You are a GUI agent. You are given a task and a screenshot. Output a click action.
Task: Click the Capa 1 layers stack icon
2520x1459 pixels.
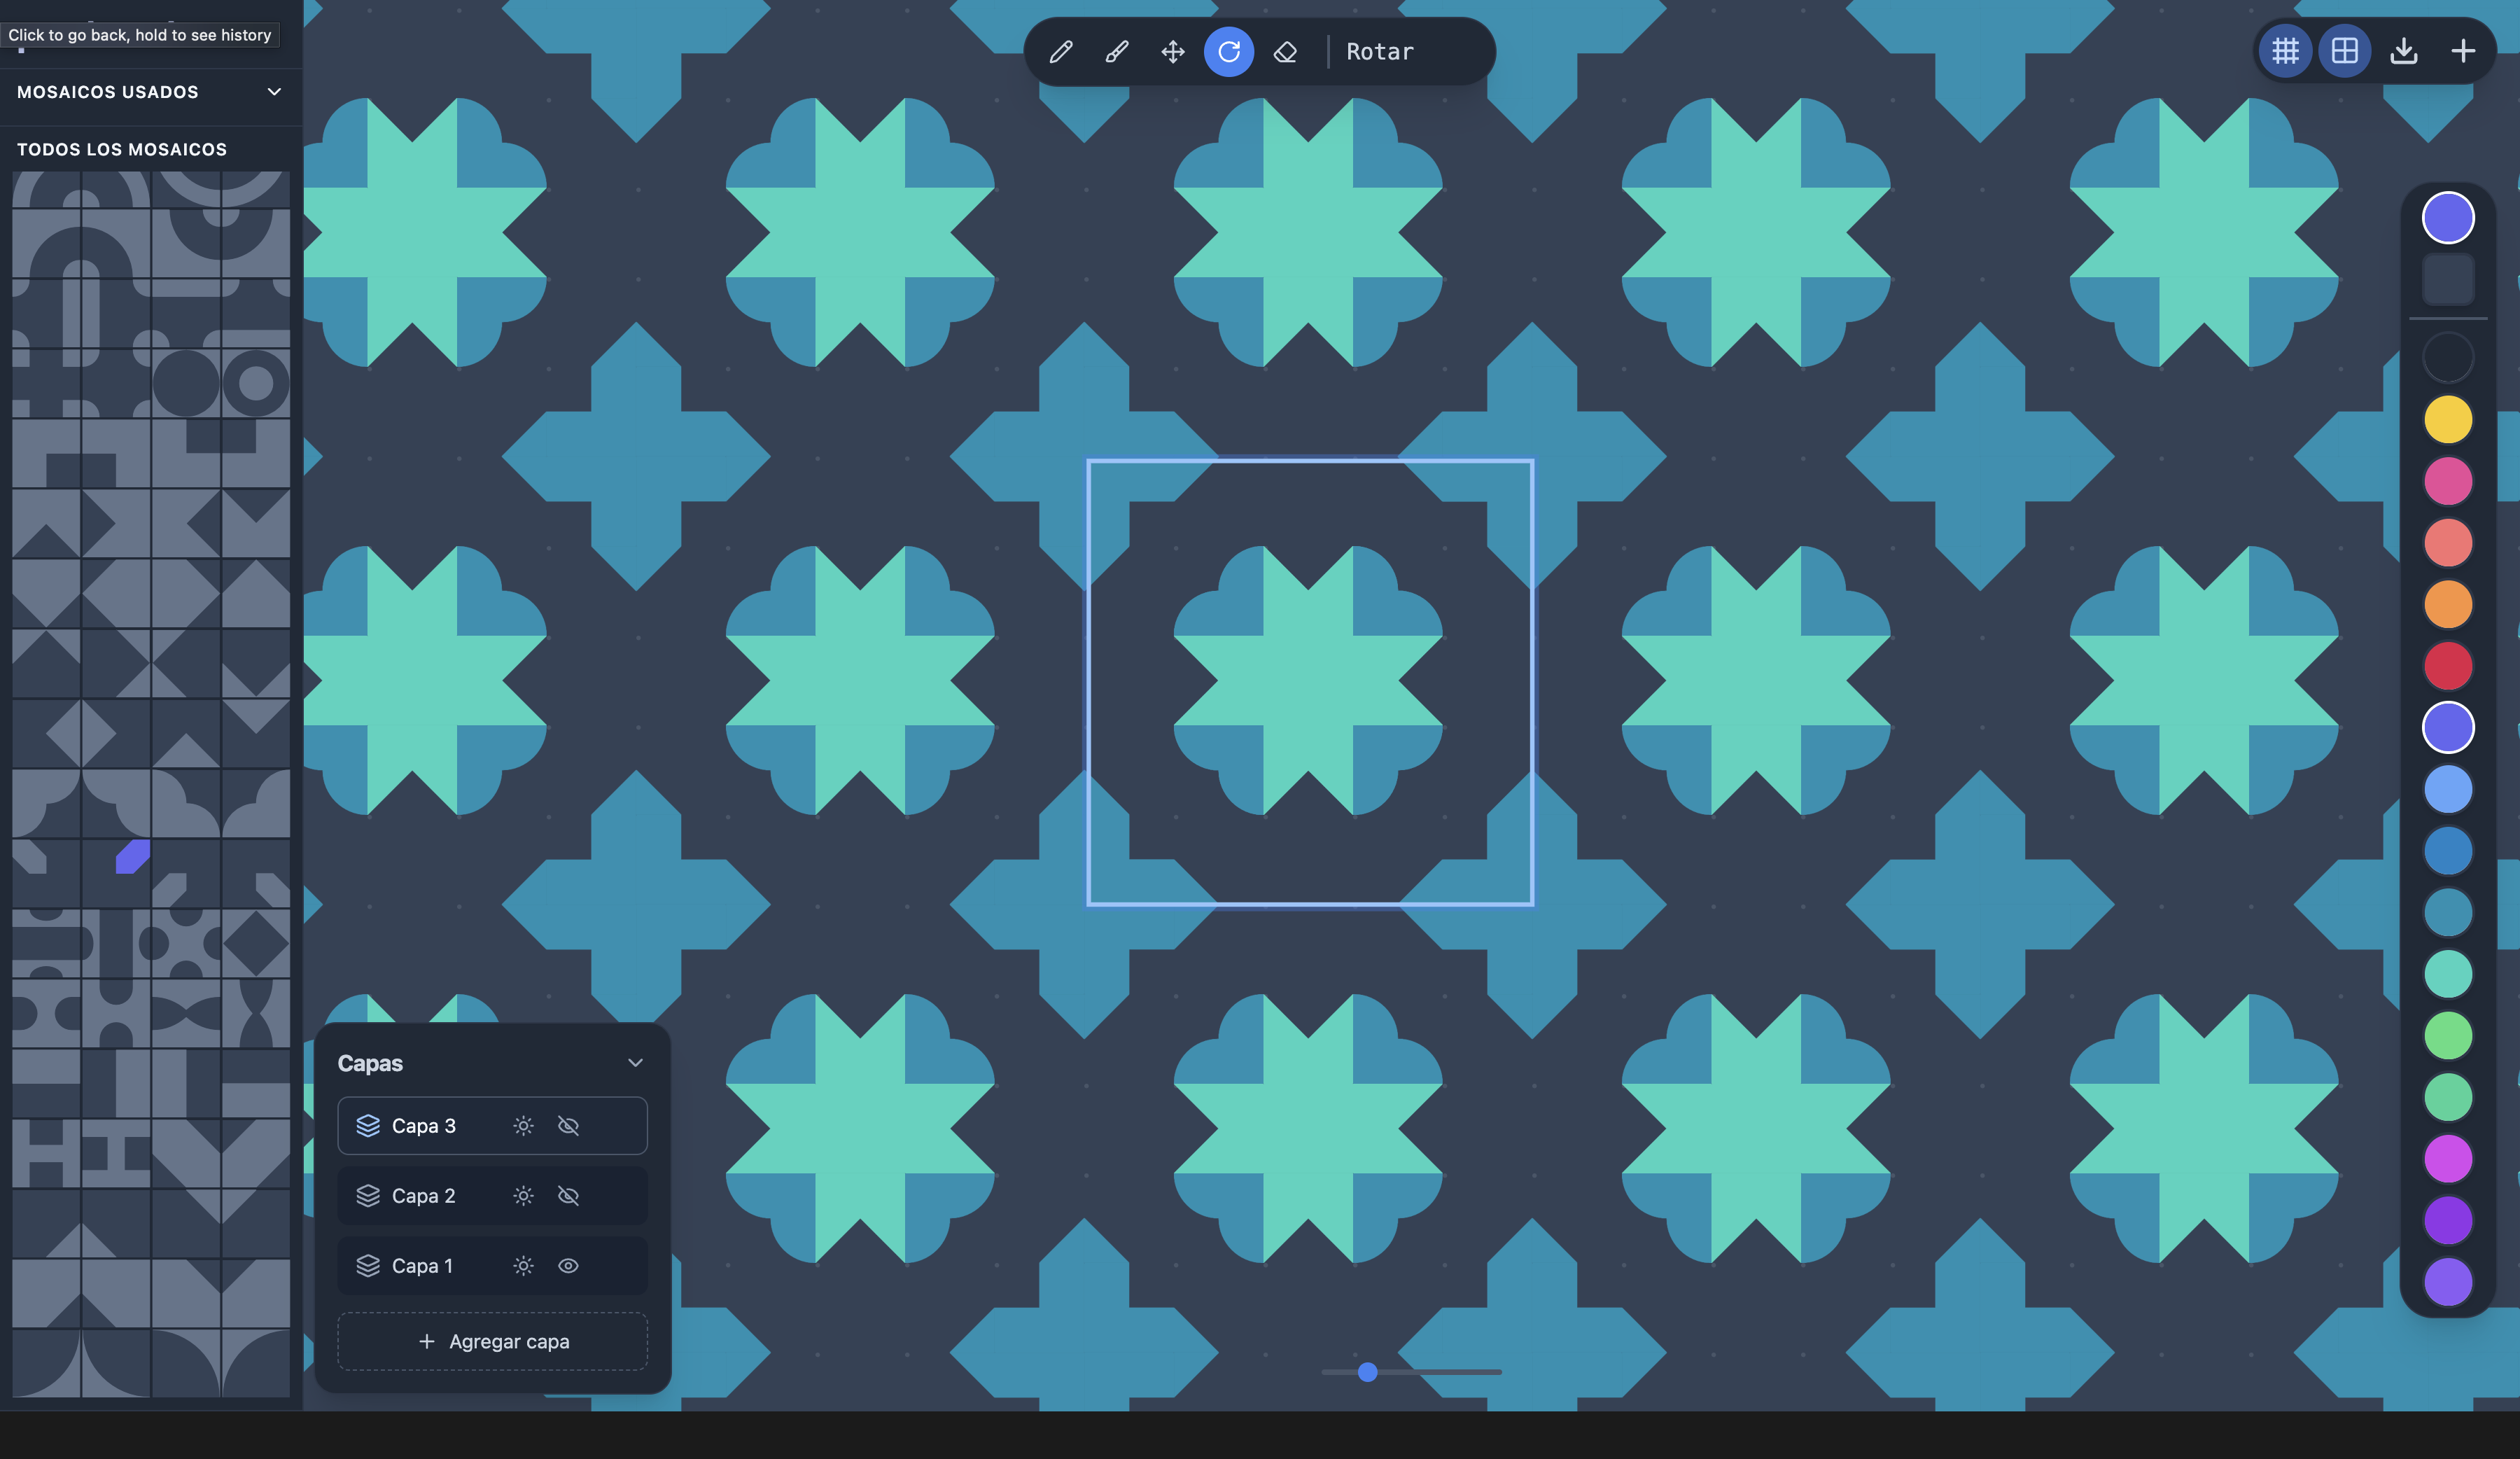coord(368,1266)
